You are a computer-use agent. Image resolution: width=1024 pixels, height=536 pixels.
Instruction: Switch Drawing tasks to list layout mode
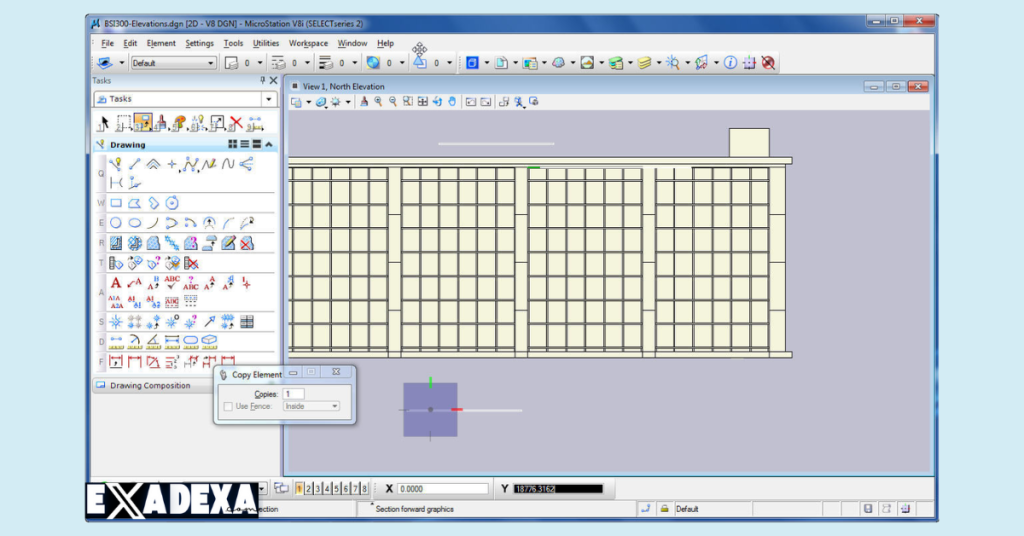(244, 144)
